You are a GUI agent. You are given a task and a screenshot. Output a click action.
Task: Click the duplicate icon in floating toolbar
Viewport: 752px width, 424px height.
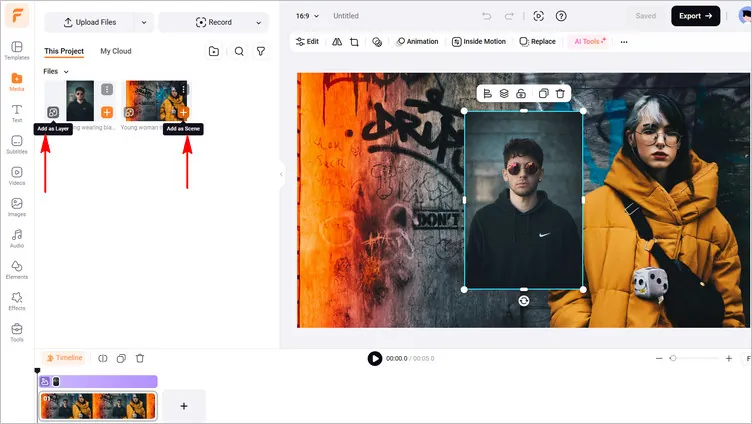(x=543, y=94)
